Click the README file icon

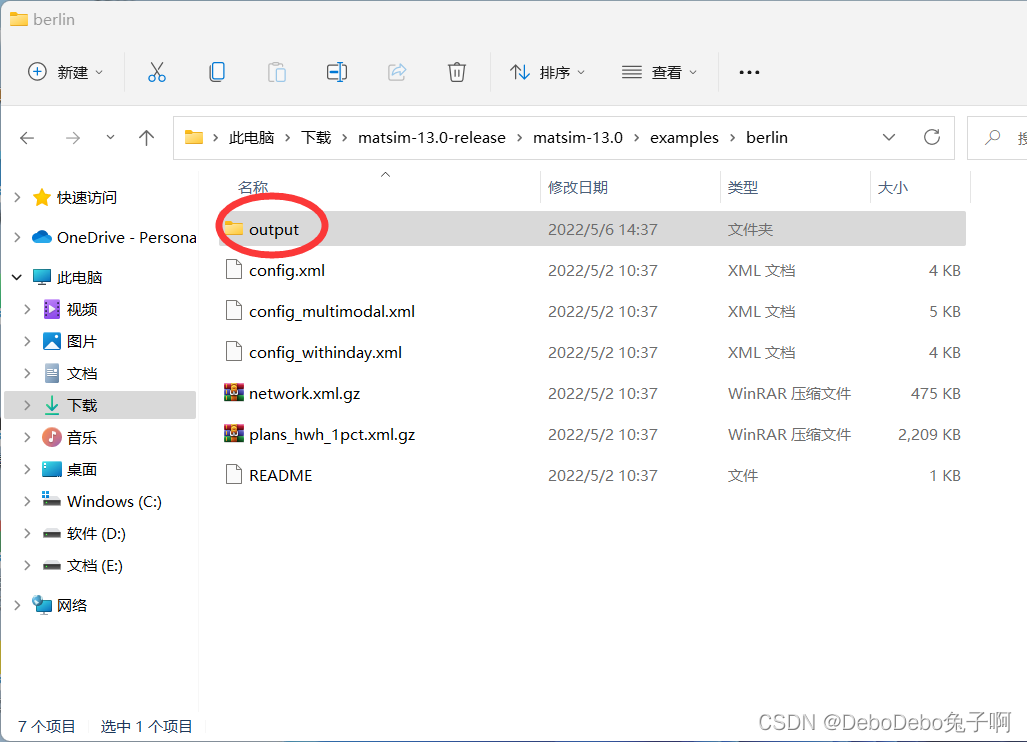(x=234, y=475)
